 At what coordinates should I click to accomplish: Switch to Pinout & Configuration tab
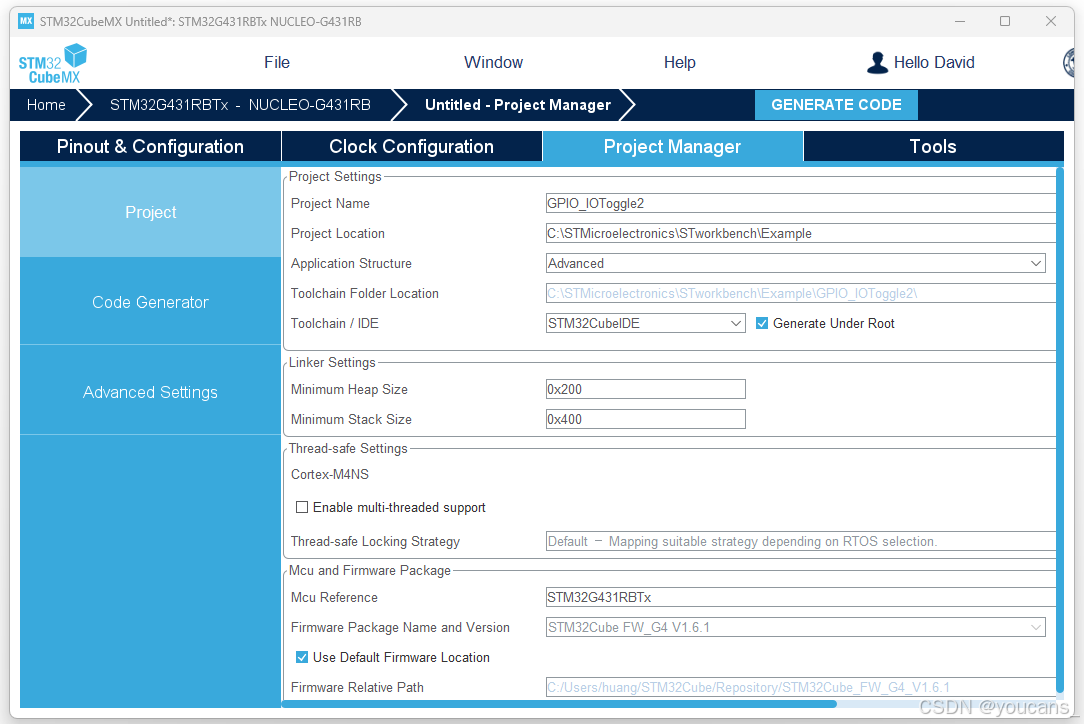click(150, 147)
